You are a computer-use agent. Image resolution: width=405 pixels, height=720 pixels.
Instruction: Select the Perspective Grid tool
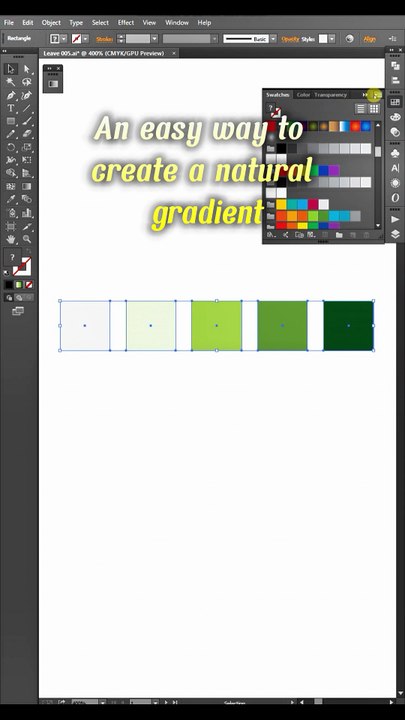point(27,173)
